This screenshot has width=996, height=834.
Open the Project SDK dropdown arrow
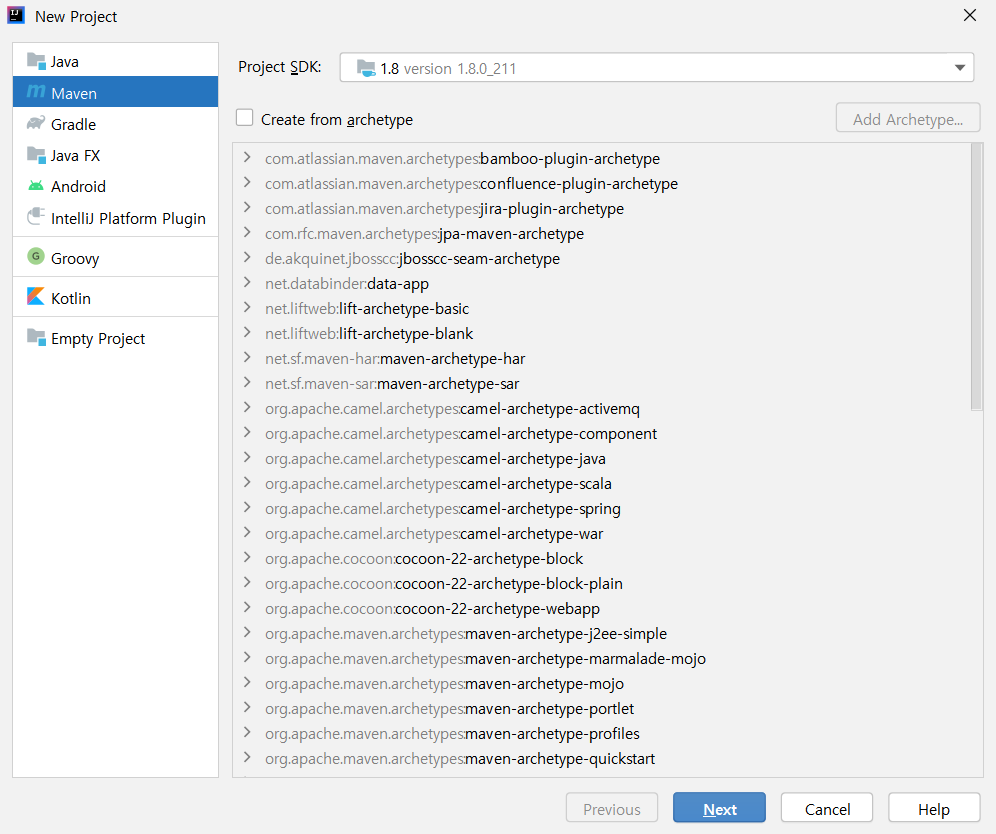(960, 67)
